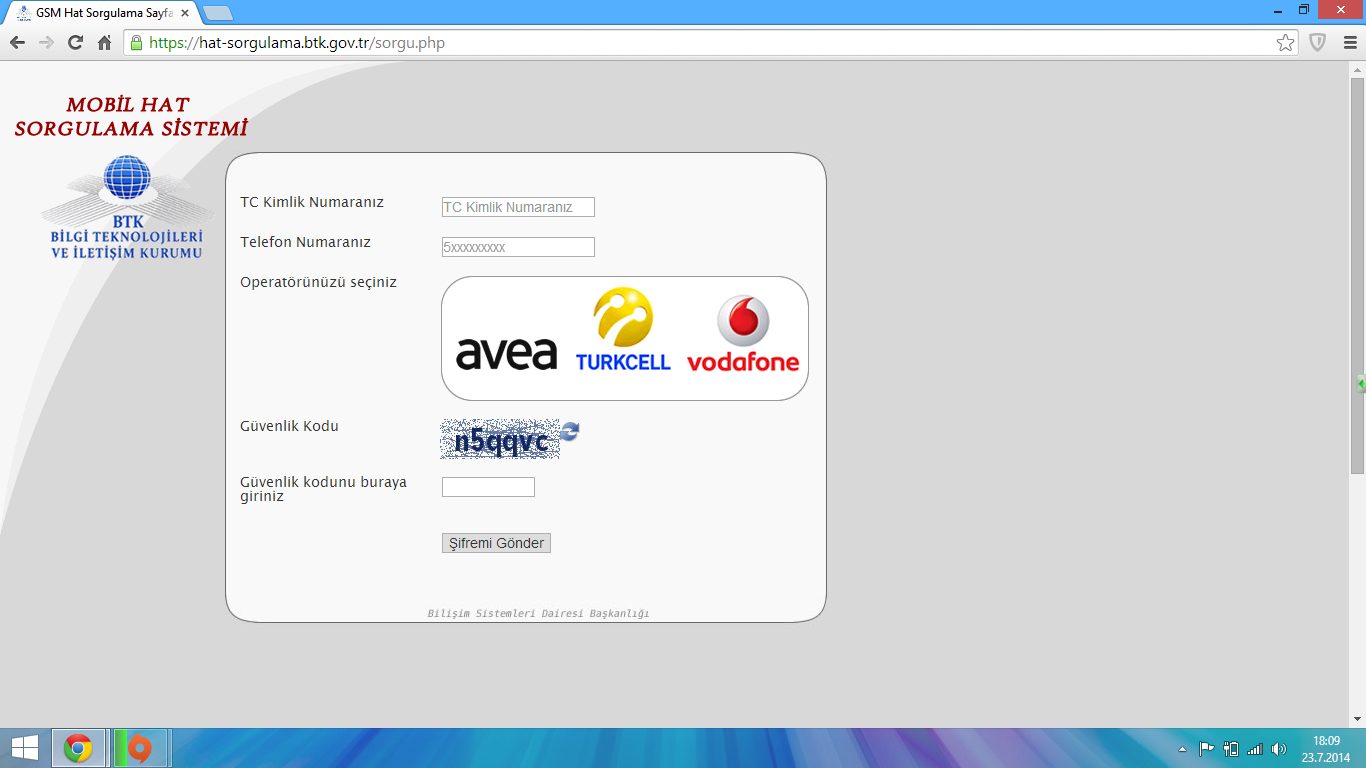The height and width of the screenshot is (768, 1366).
Task: Click the scrollbar up arrow
Action: pyautogui.click(x=1357, y=69)
